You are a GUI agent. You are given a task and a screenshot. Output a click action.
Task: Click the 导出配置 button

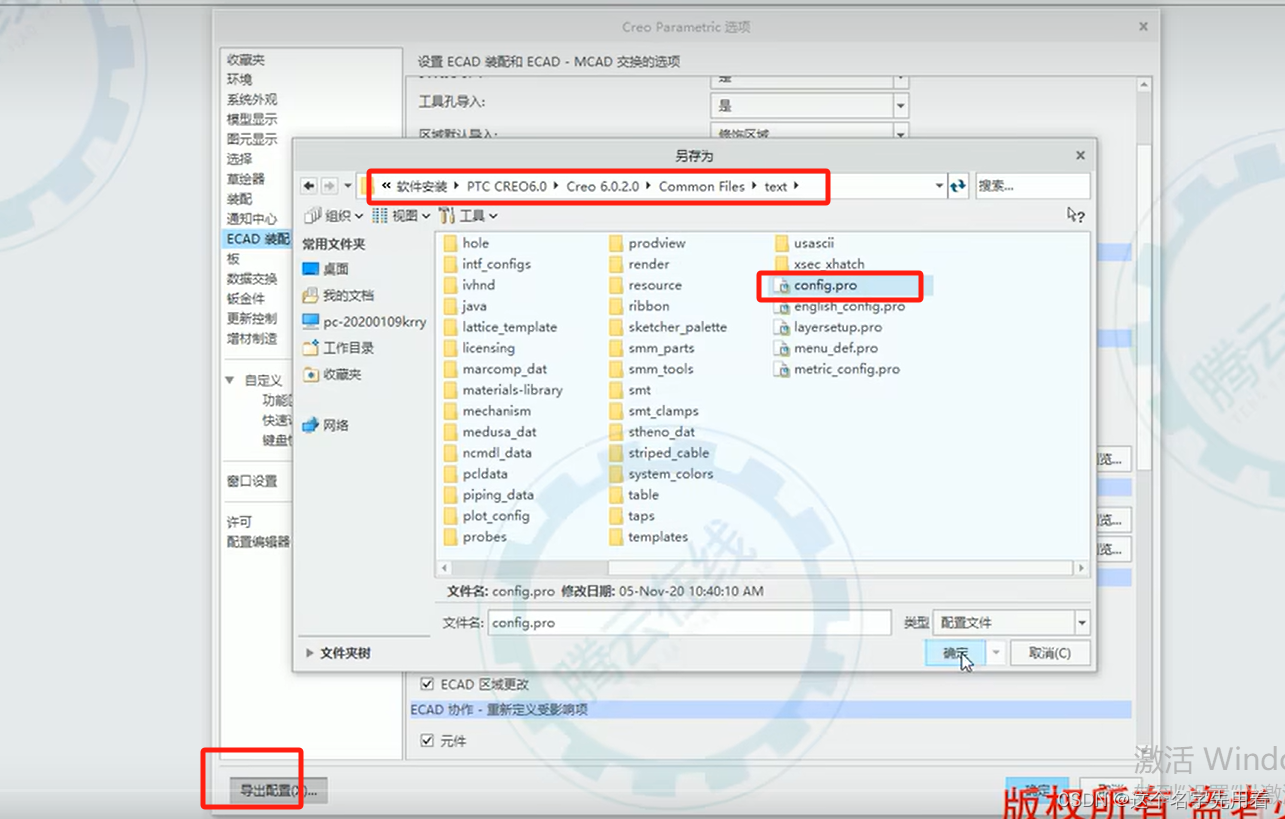click(278, 791)
